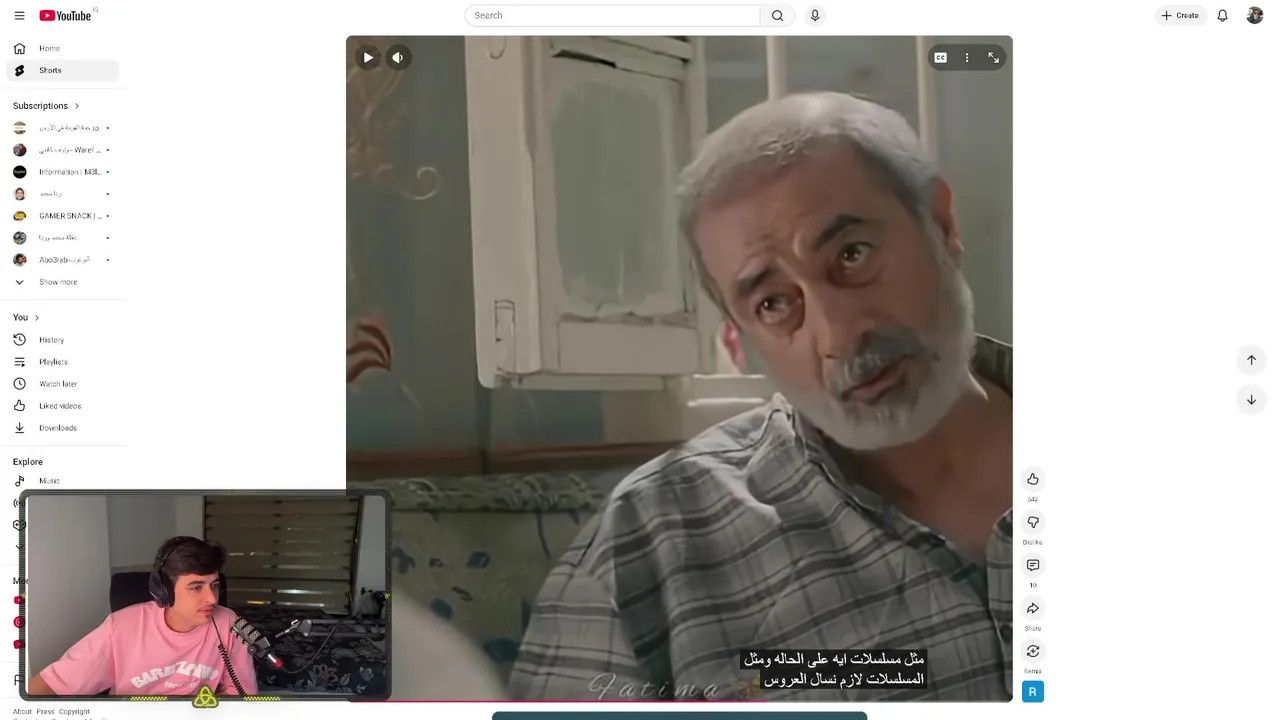Viewport: 1280px width, 720px height.
Task: Open the Short's comments
Action: 1033,565
